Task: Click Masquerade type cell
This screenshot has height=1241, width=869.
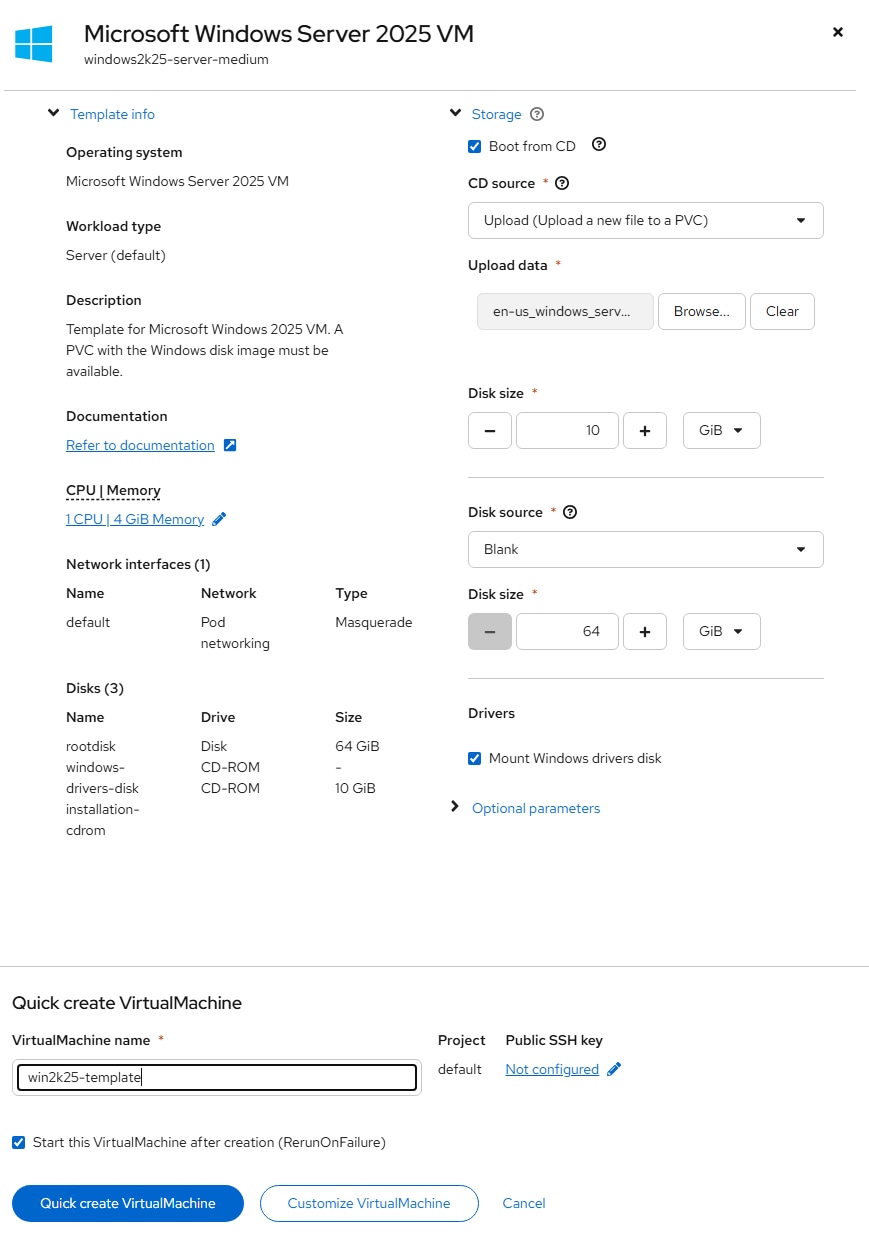Action: click(374, 622)
